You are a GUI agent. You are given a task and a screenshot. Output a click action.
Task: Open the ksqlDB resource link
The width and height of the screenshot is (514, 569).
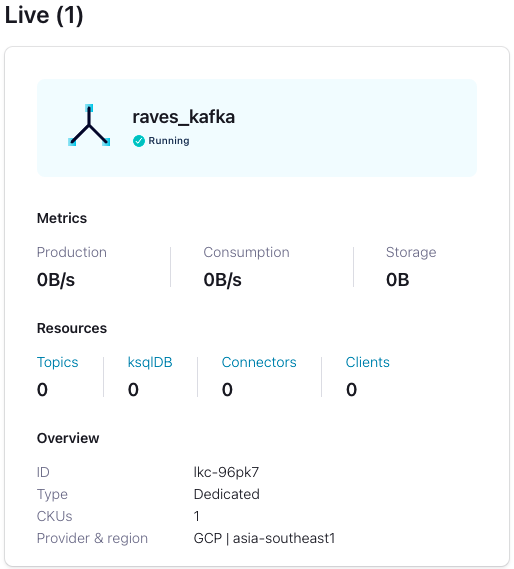pos(150,362)
